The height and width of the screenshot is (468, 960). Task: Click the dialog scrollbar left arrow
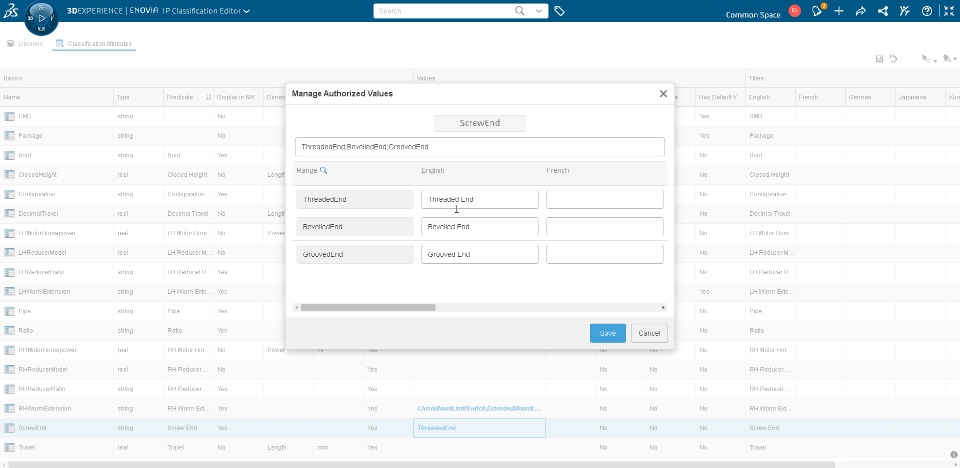point(297,308)
